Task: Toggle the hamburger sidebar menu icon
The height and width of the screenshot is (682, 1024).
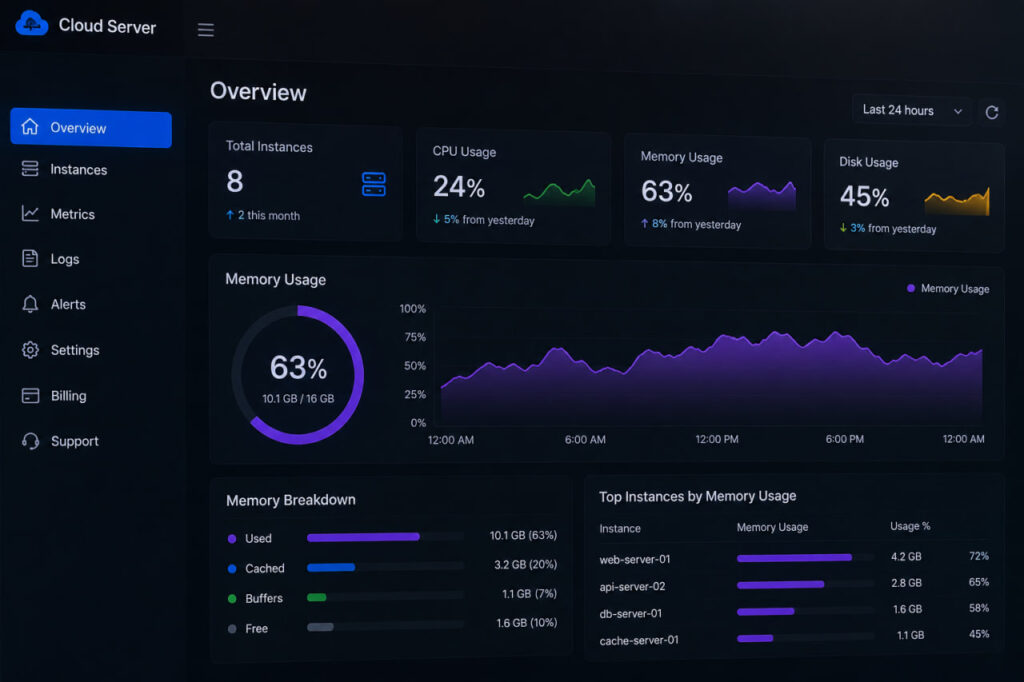Action: point(206,30)
